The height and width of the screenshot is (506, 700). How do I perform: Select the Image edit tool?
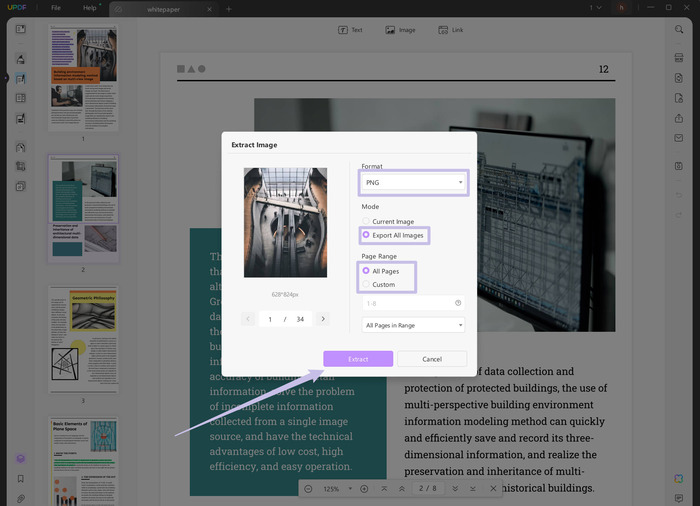pyautogui.click(x=400, y=30)
